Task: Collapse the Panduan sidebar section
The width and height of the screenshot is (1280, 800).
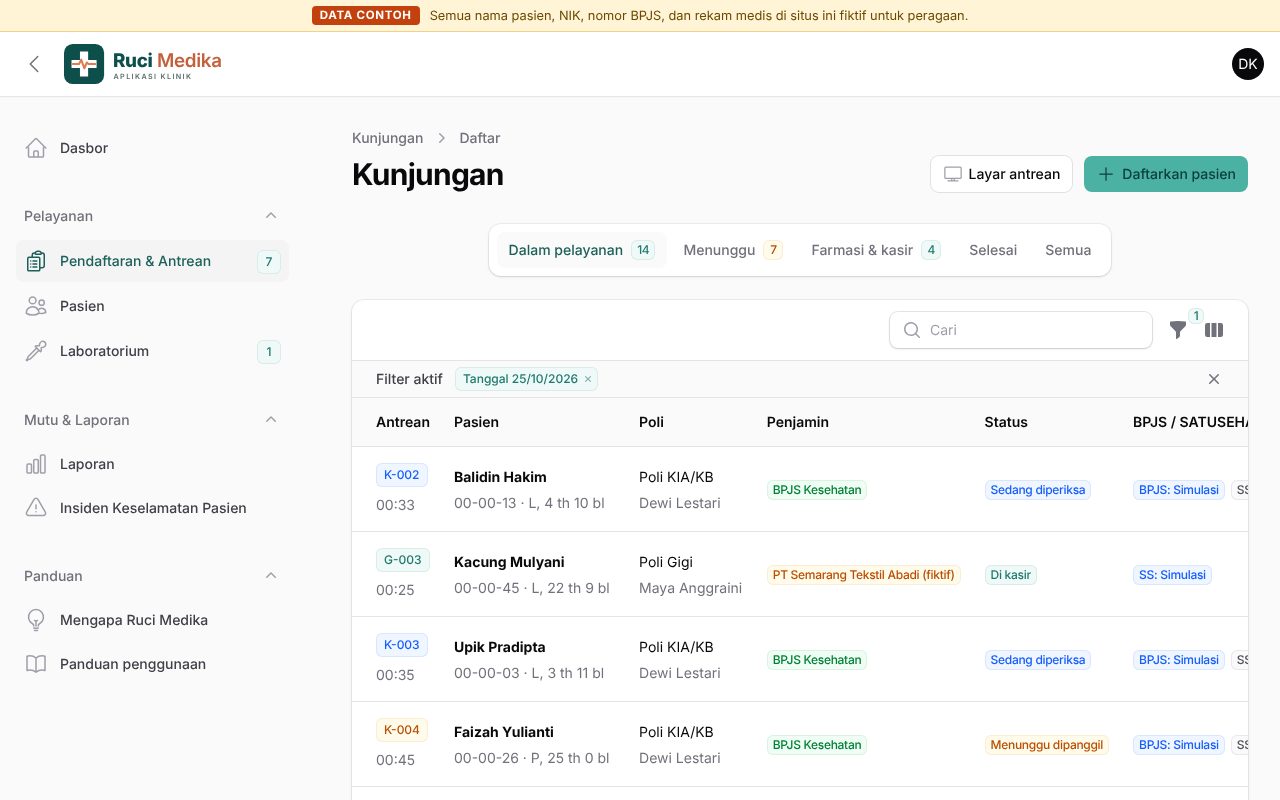Action: click(271, 576)
